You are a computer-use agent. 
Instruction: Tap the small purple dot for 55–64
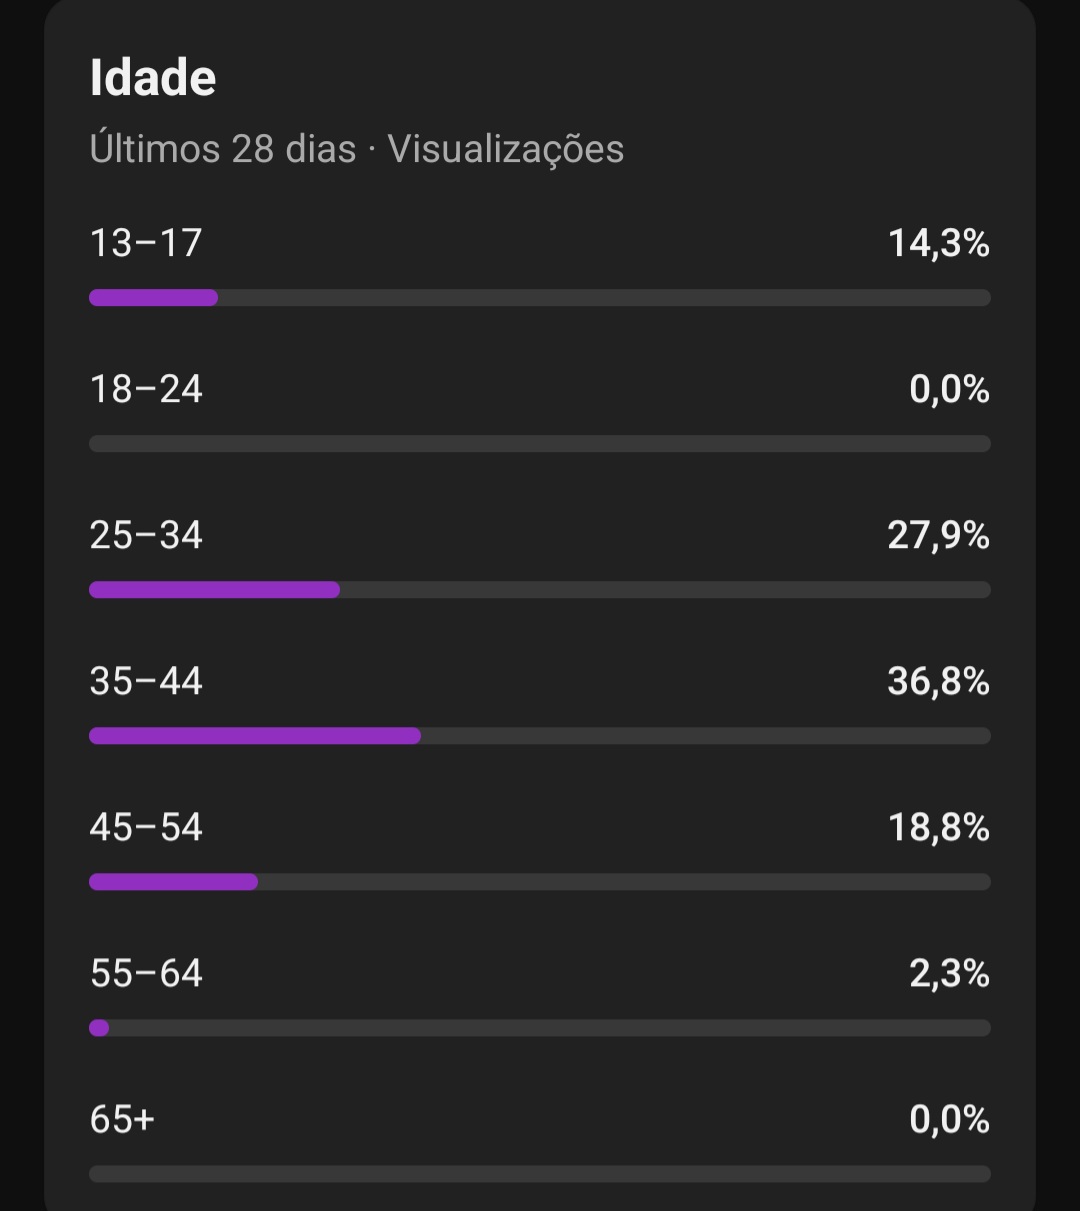pyautogui.click(x=99, y=1027)
